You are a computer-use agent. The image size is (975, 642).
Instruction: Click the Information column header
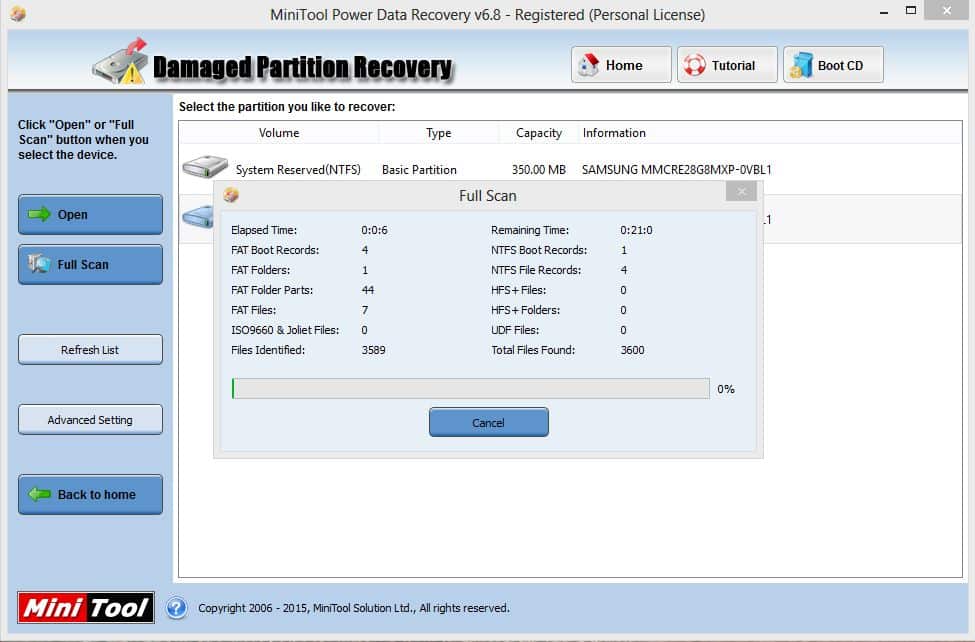point(614,133)
